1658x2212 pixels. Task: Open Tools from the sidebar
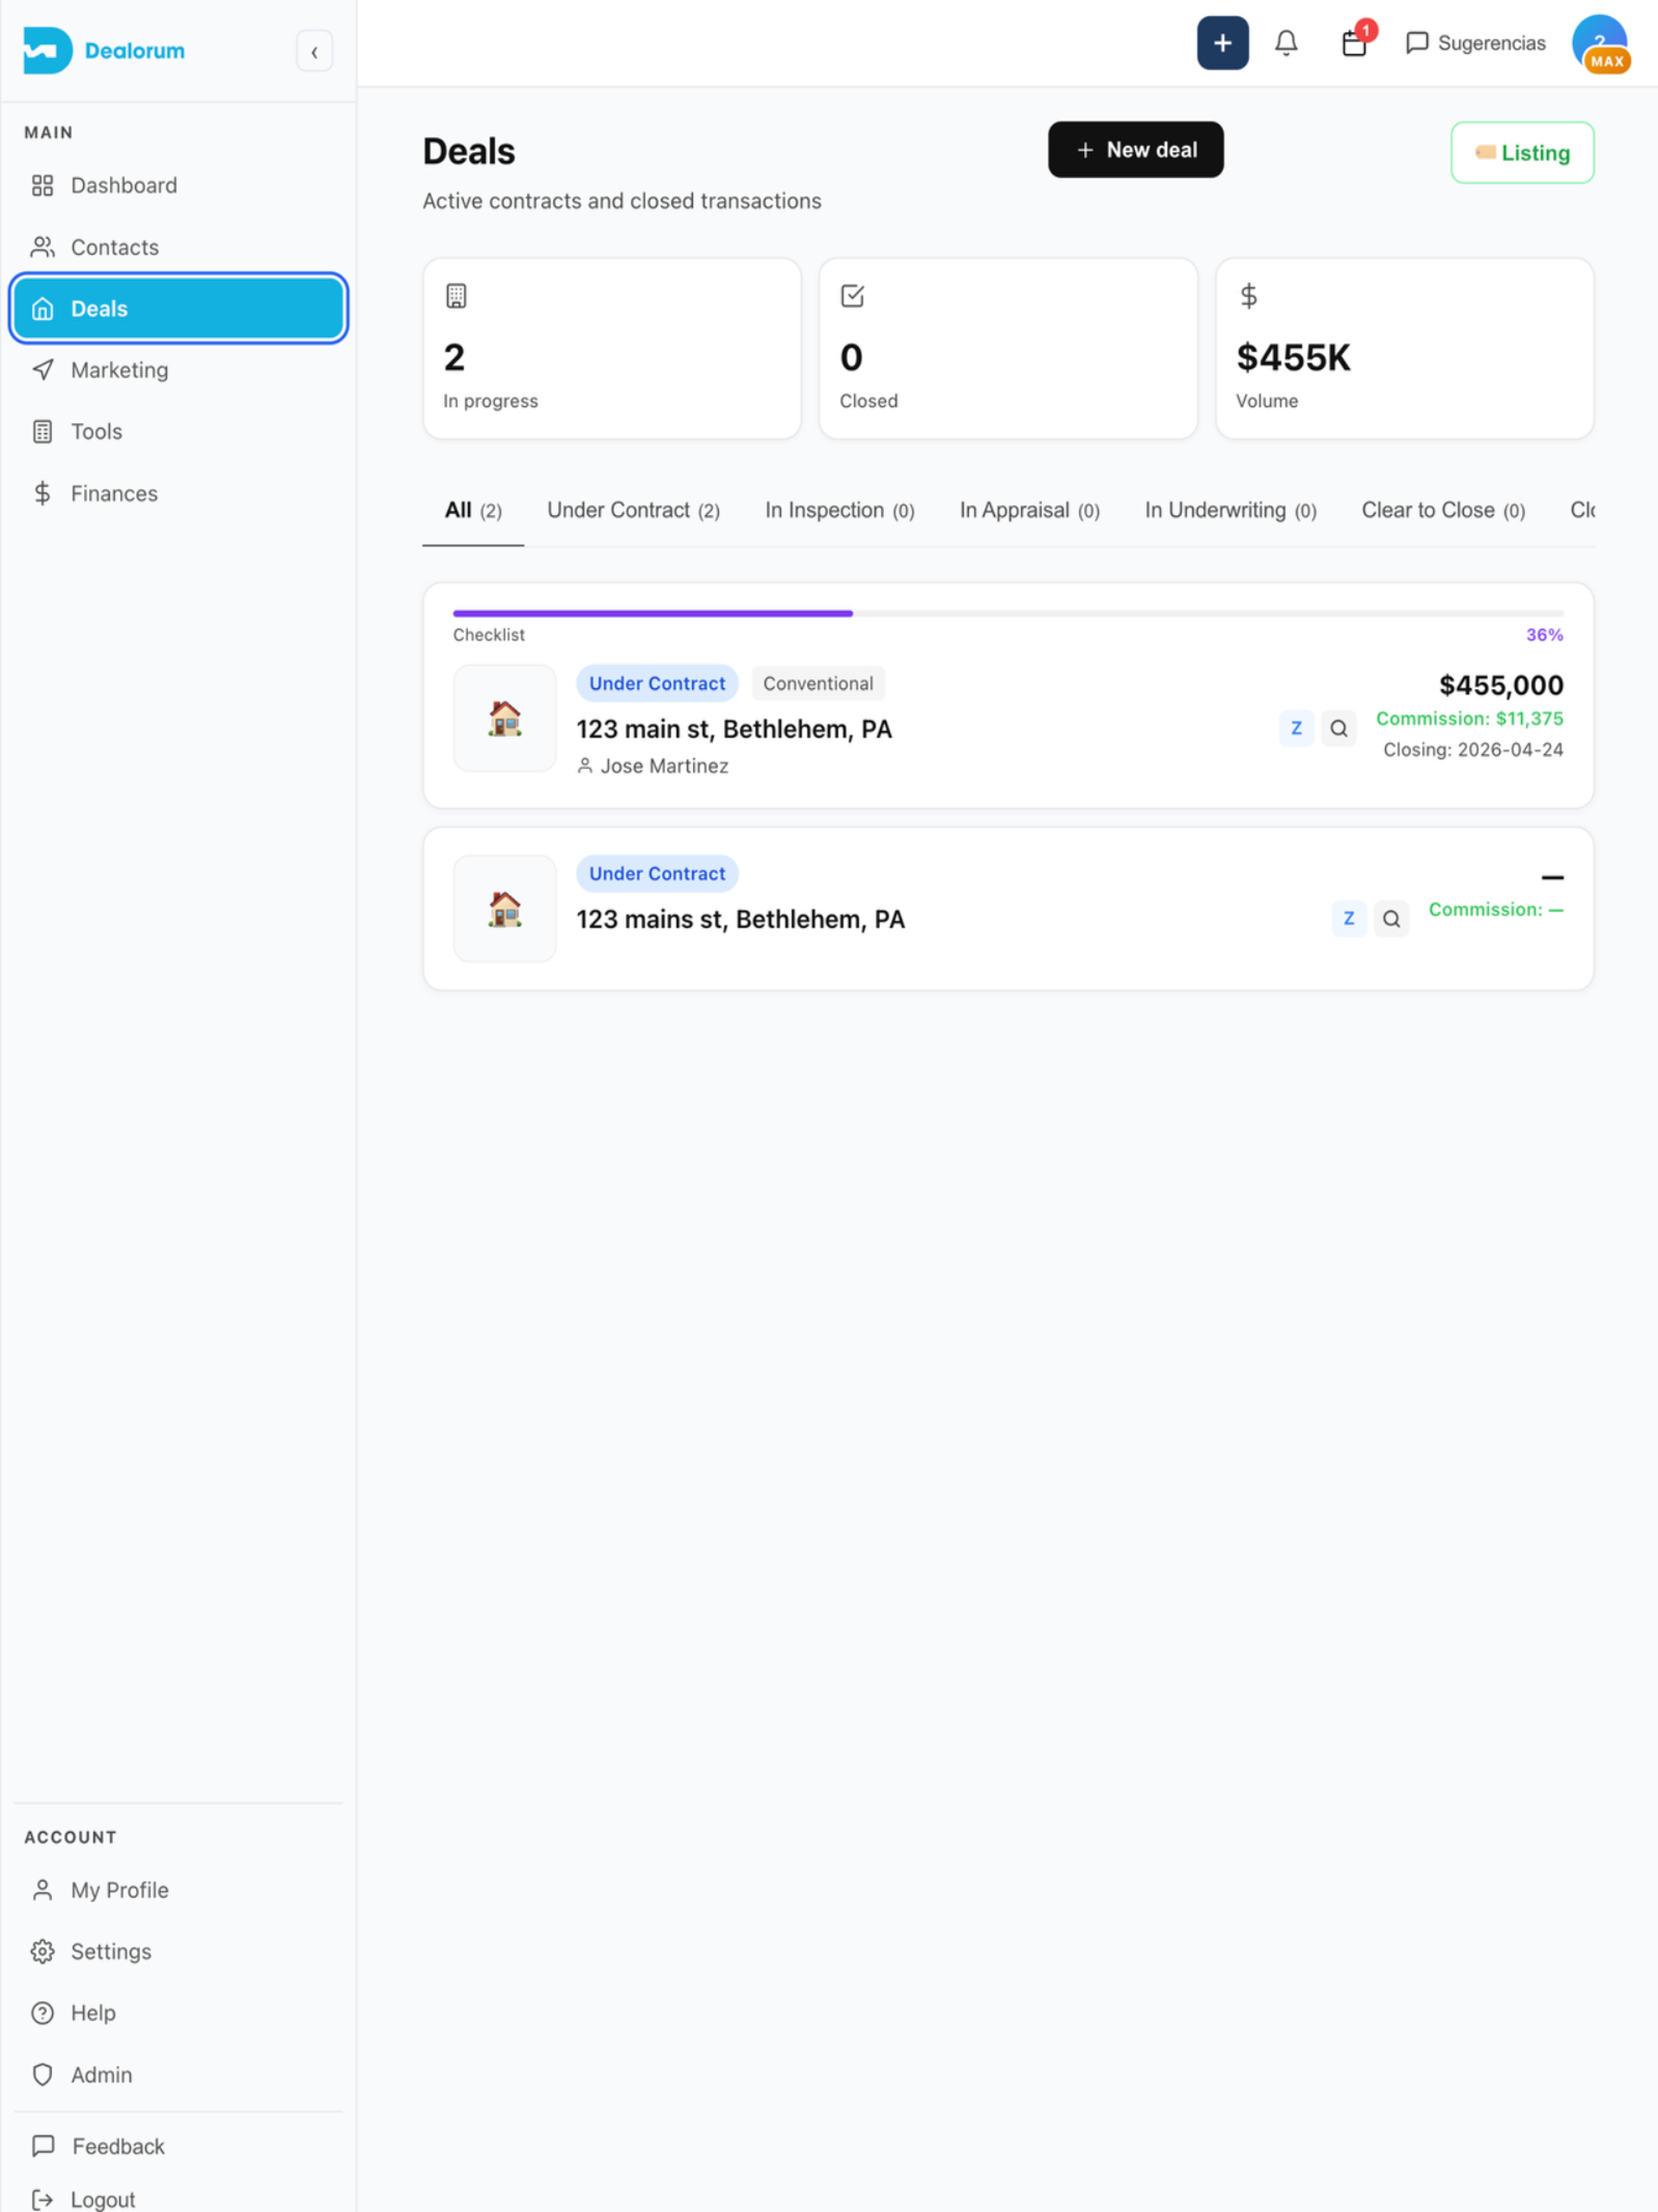click(179, 431)
